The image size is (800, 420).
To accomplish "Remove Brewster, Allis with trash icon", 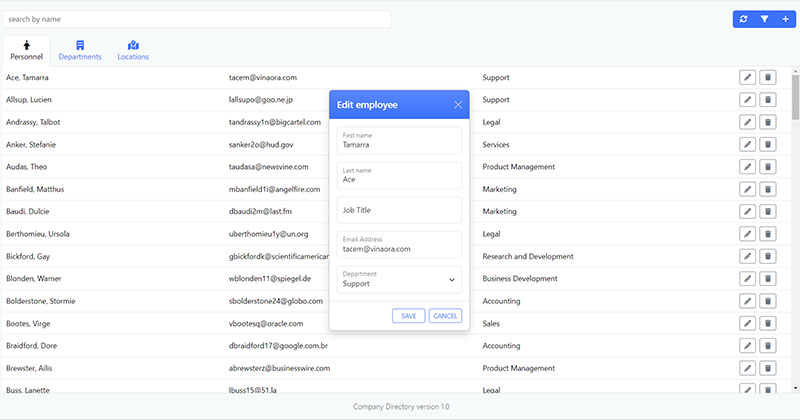I will pos(768,368).
